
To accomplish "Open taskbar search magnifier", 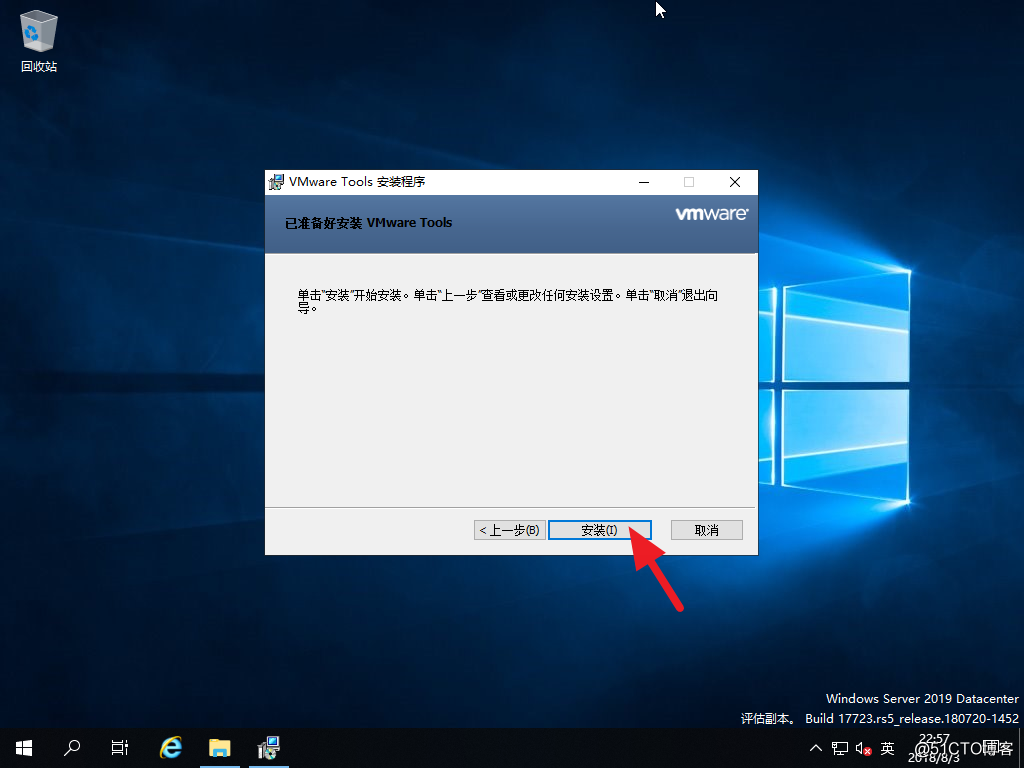I will [72, 748].
